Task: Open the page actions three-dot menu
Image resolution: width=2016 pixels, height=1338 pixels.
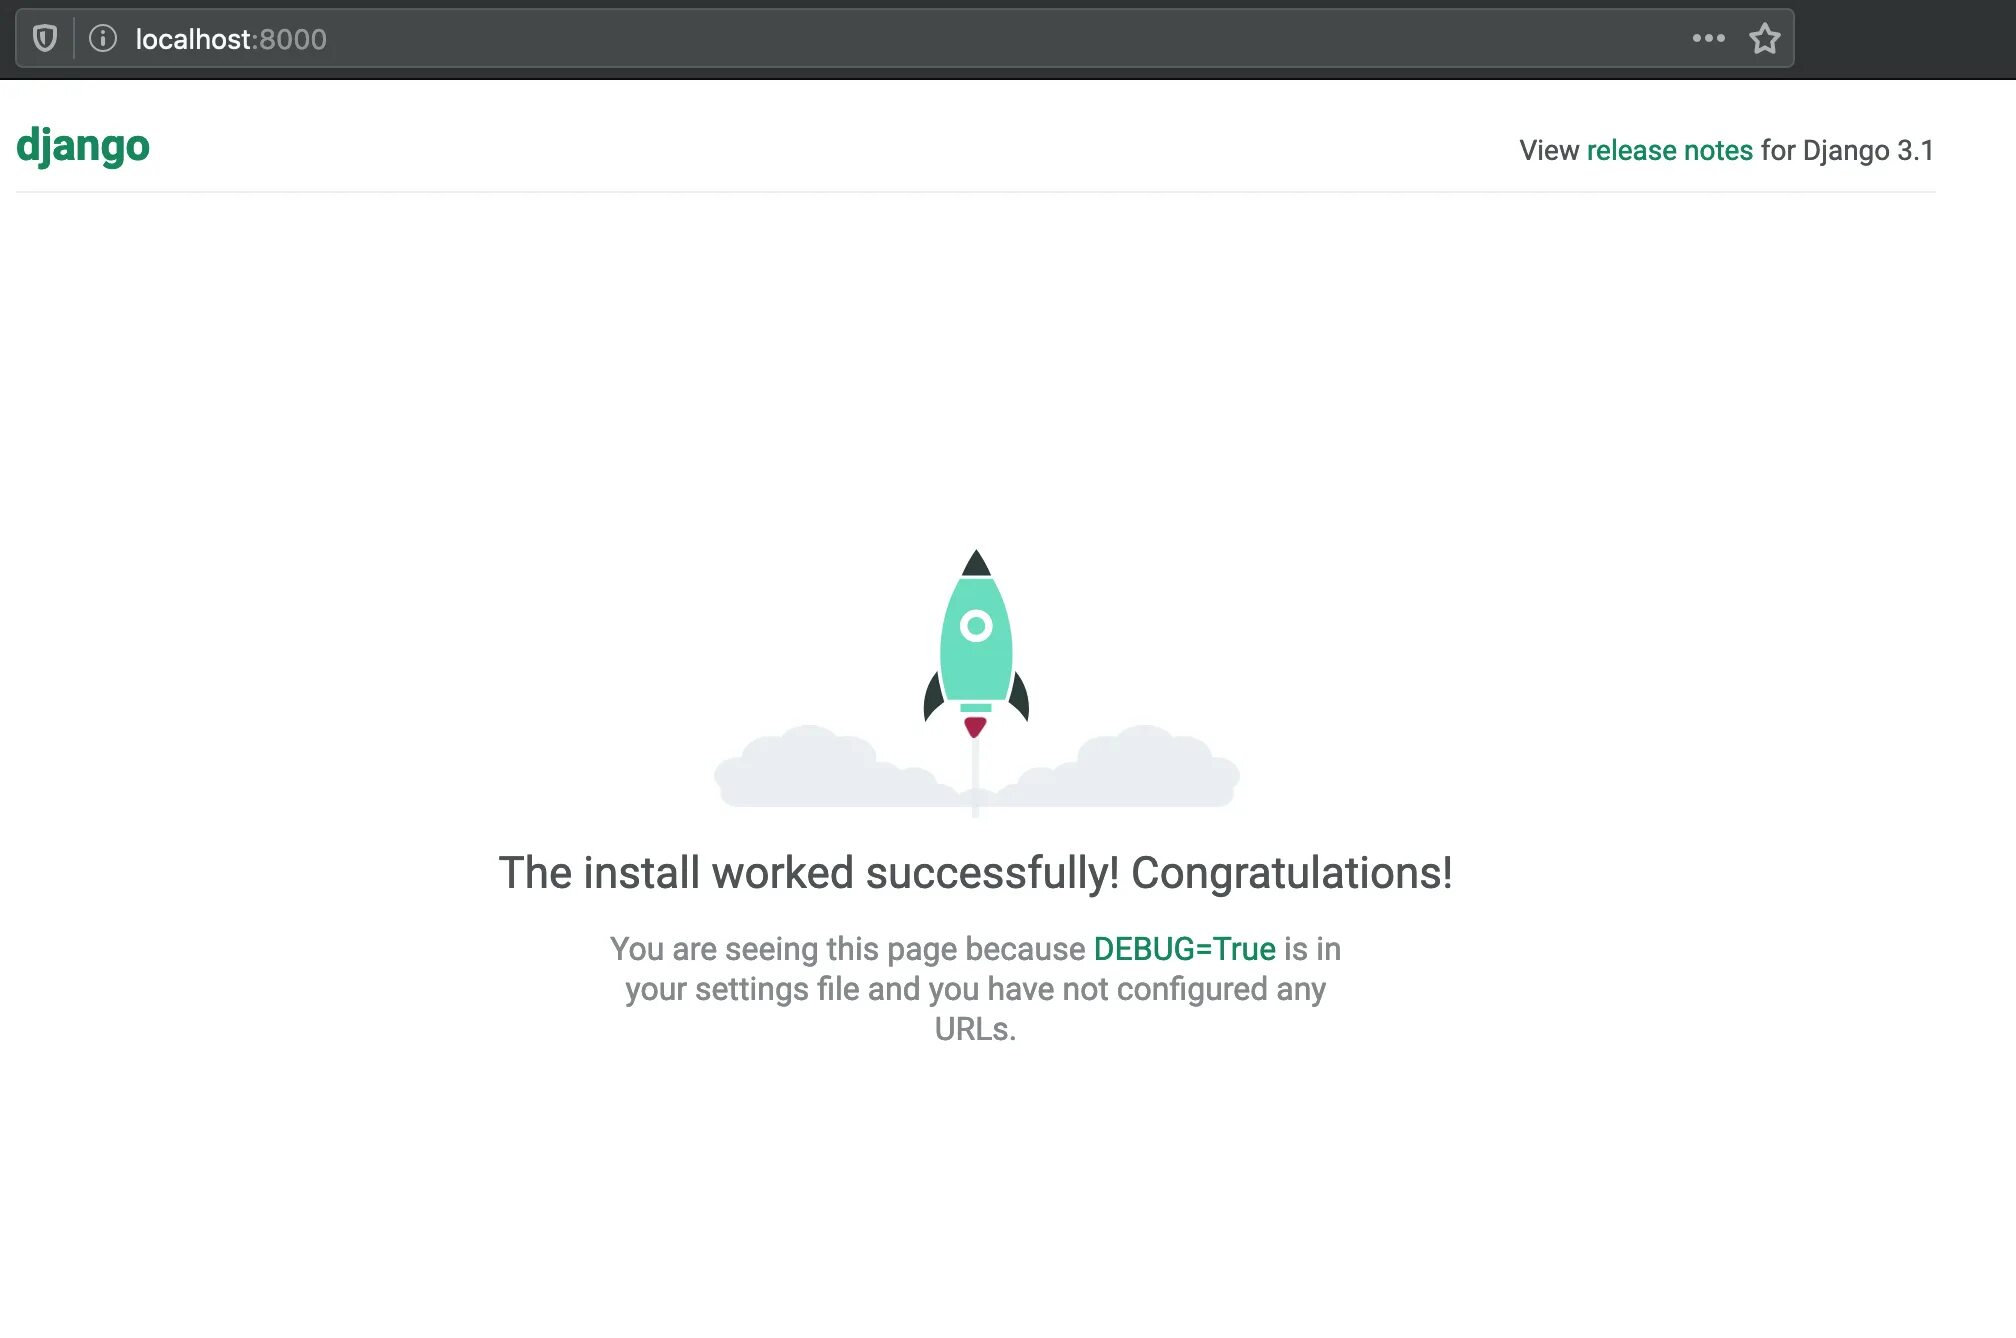Action: 1708,38
